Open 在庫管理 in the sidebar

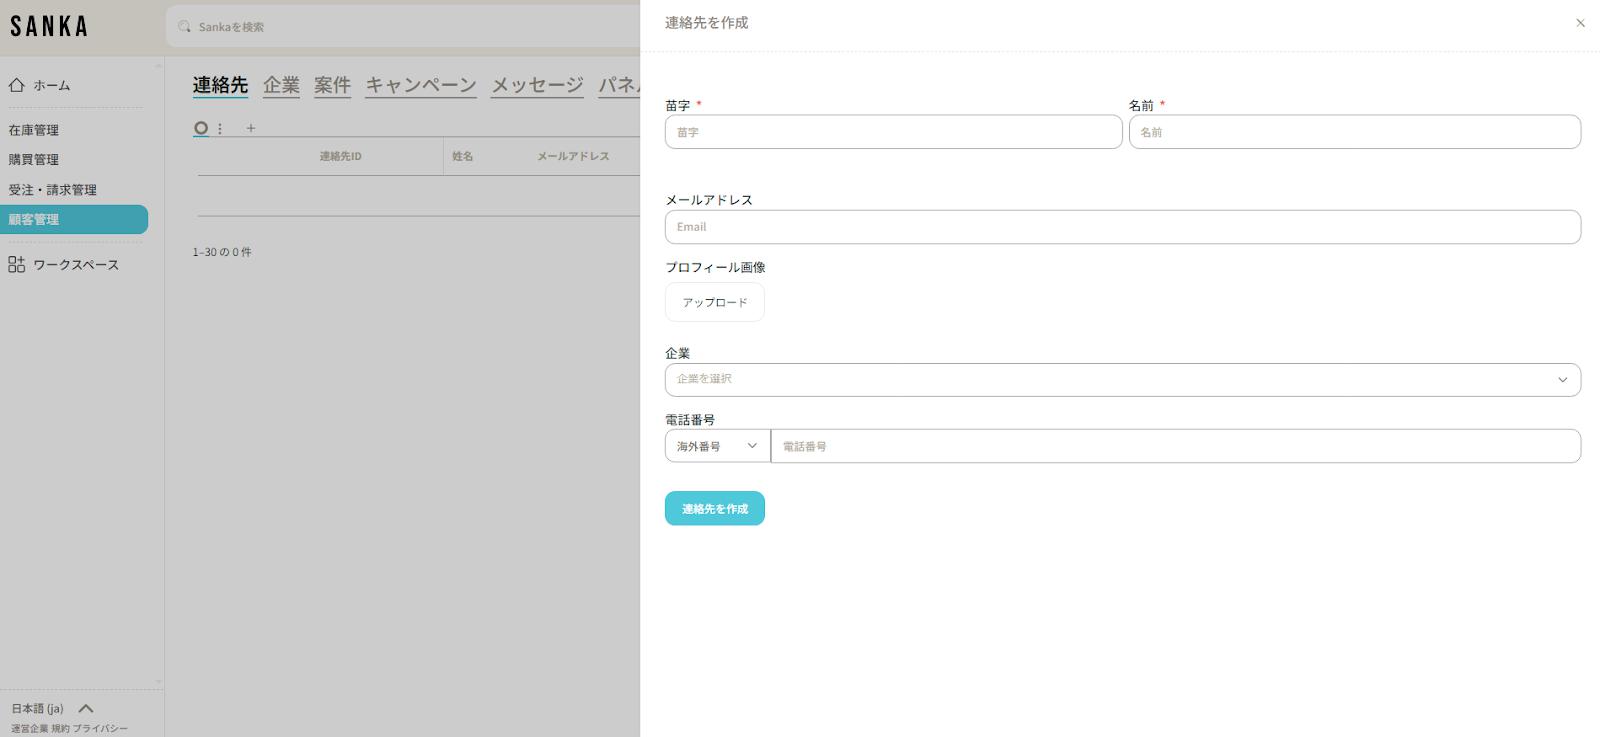[34, 130]
